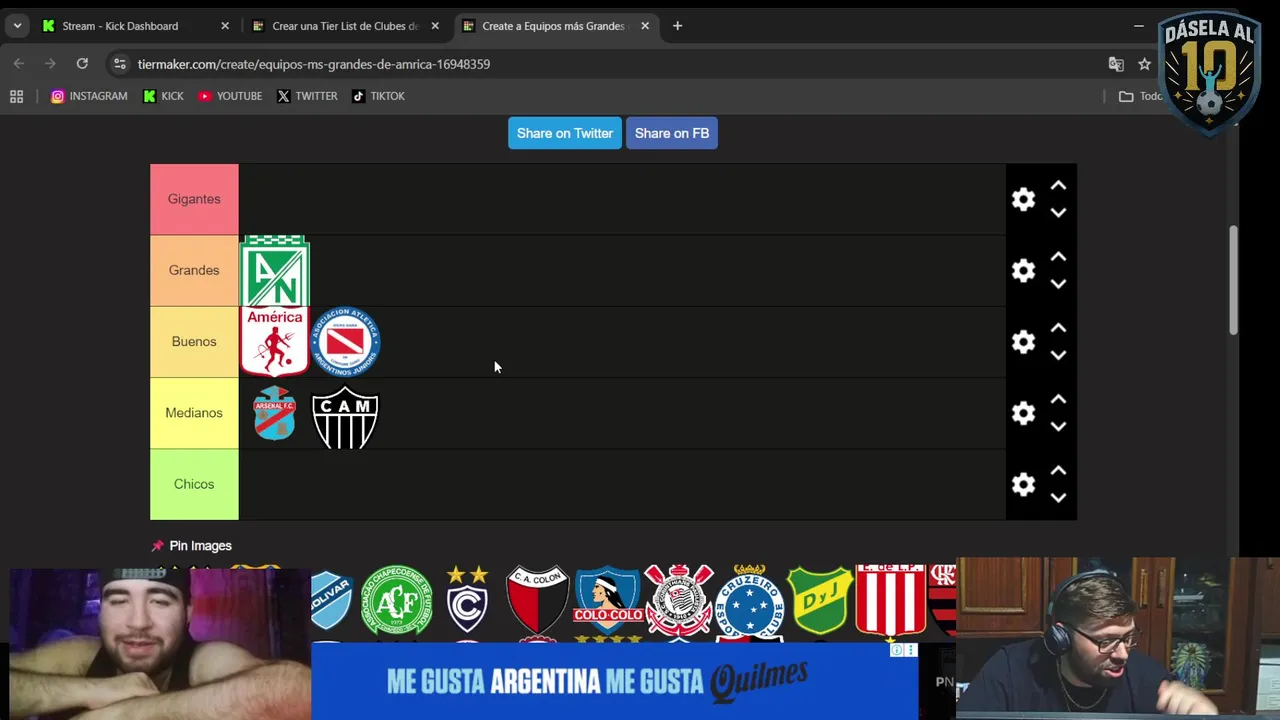
Task: Move Buenos row down with arrow
Action: click(x=1058, y=354)
